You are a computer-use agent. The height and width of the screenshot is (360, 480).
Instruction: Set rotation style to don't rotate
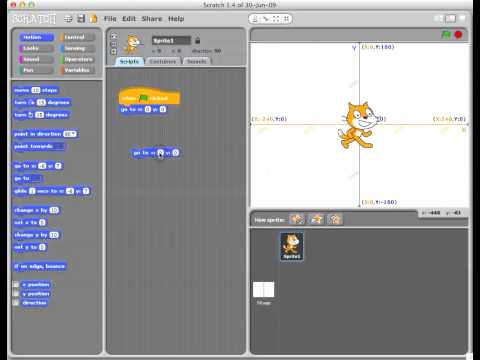click(x=114, y=52)
